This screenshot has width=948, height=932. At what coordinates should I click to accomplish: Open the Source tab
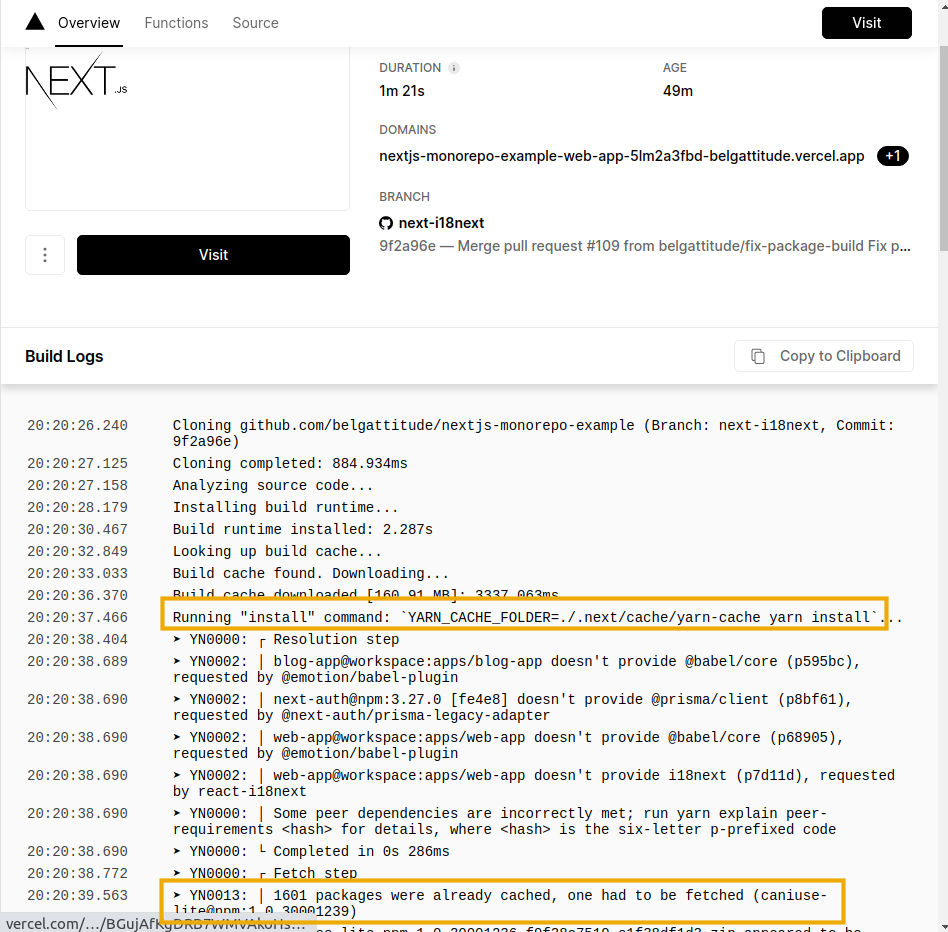coord(255,23)
